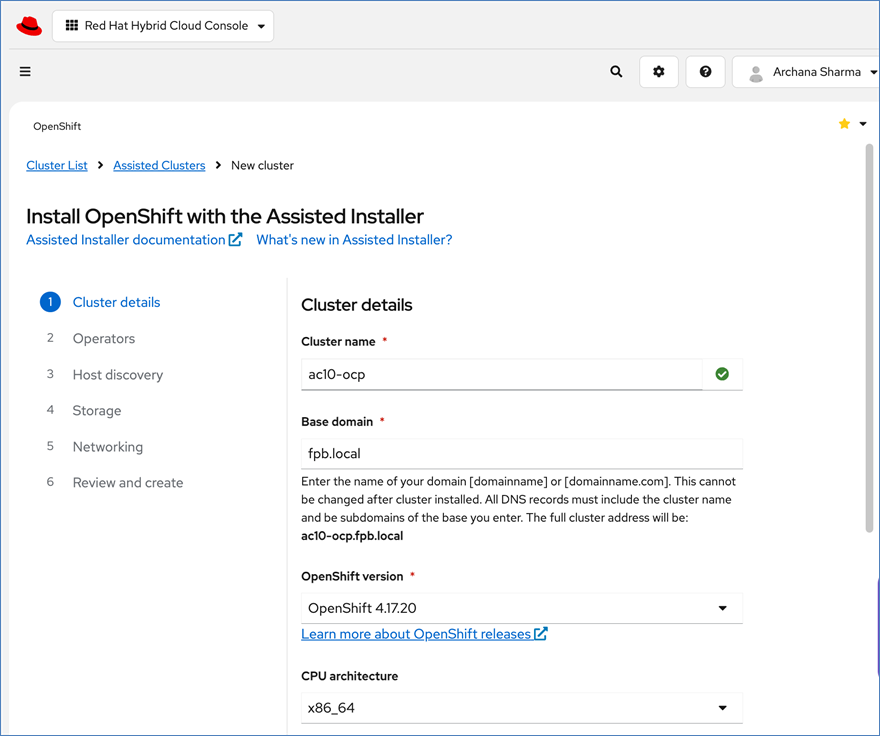This screenshot has width=880, height=736.
Task: Open Learn more about OpenShift releases link
Action: click(424, 634)
